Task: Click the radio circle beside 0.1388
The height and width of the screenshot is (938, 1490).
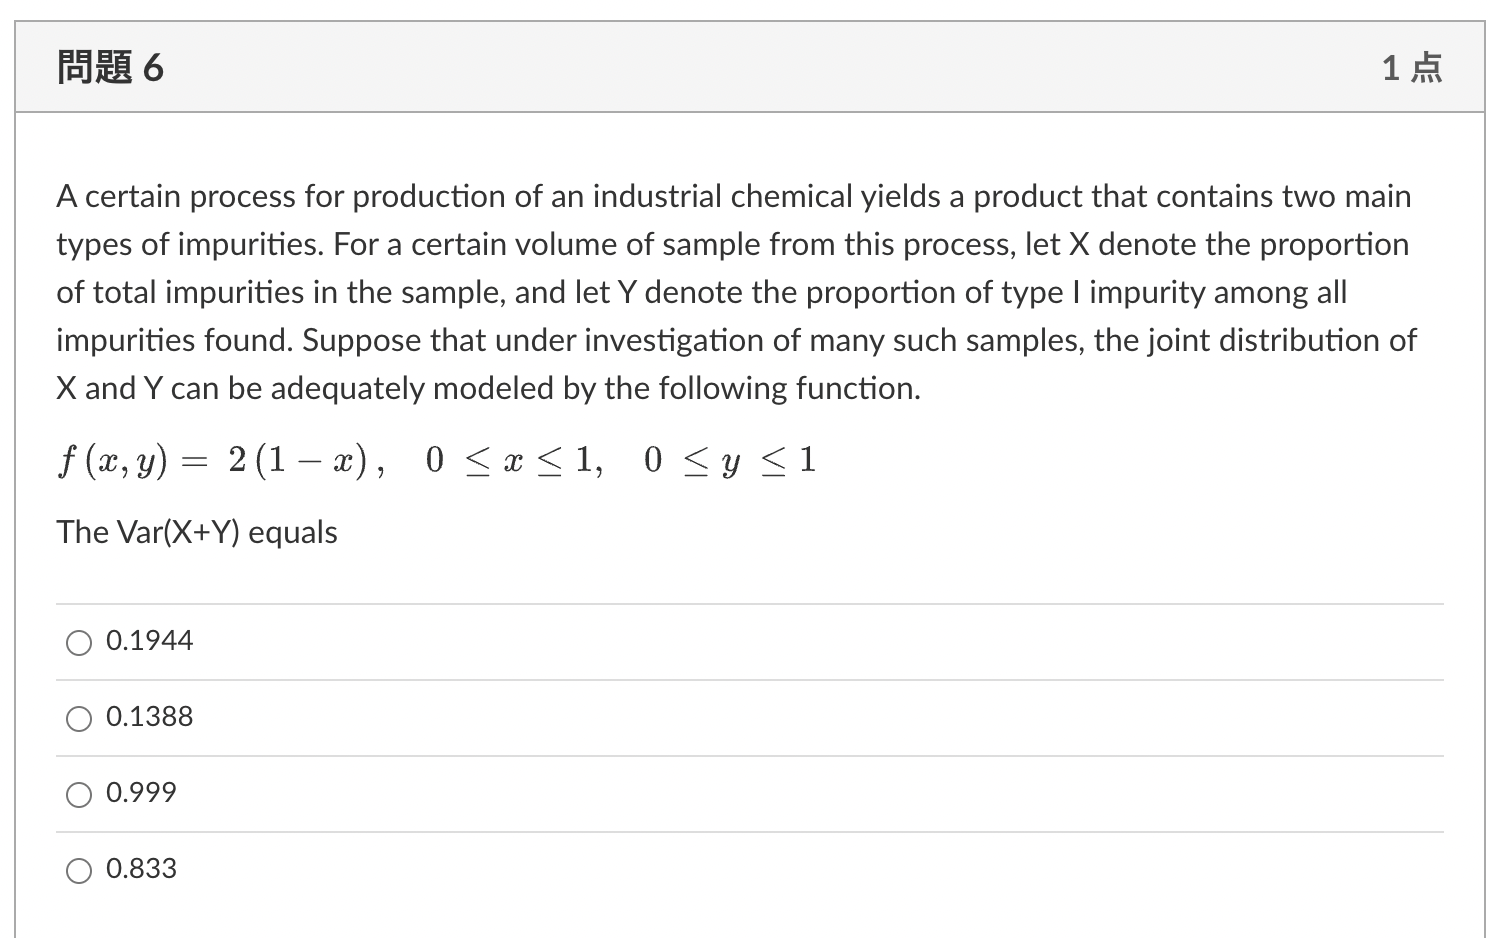Action: pyautogui.click(x=79, y=718)
